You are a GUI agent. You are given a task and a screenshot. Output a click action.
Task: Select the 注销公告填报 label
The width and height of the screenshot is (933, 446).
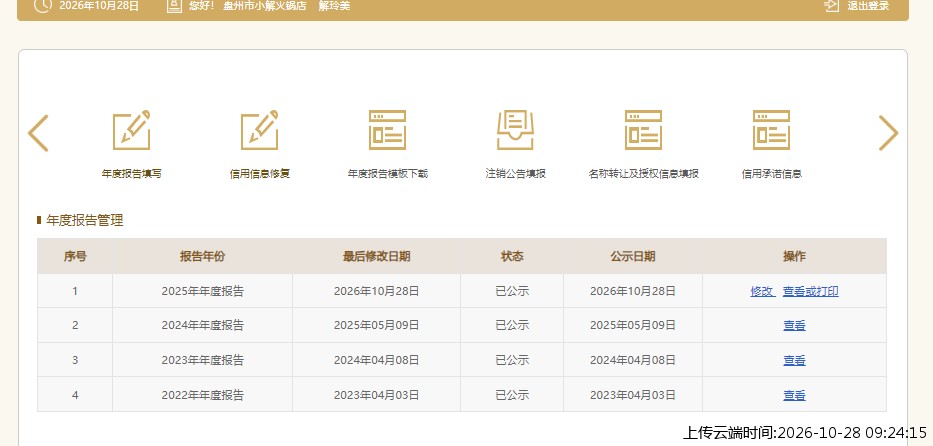tap(515, 174)
